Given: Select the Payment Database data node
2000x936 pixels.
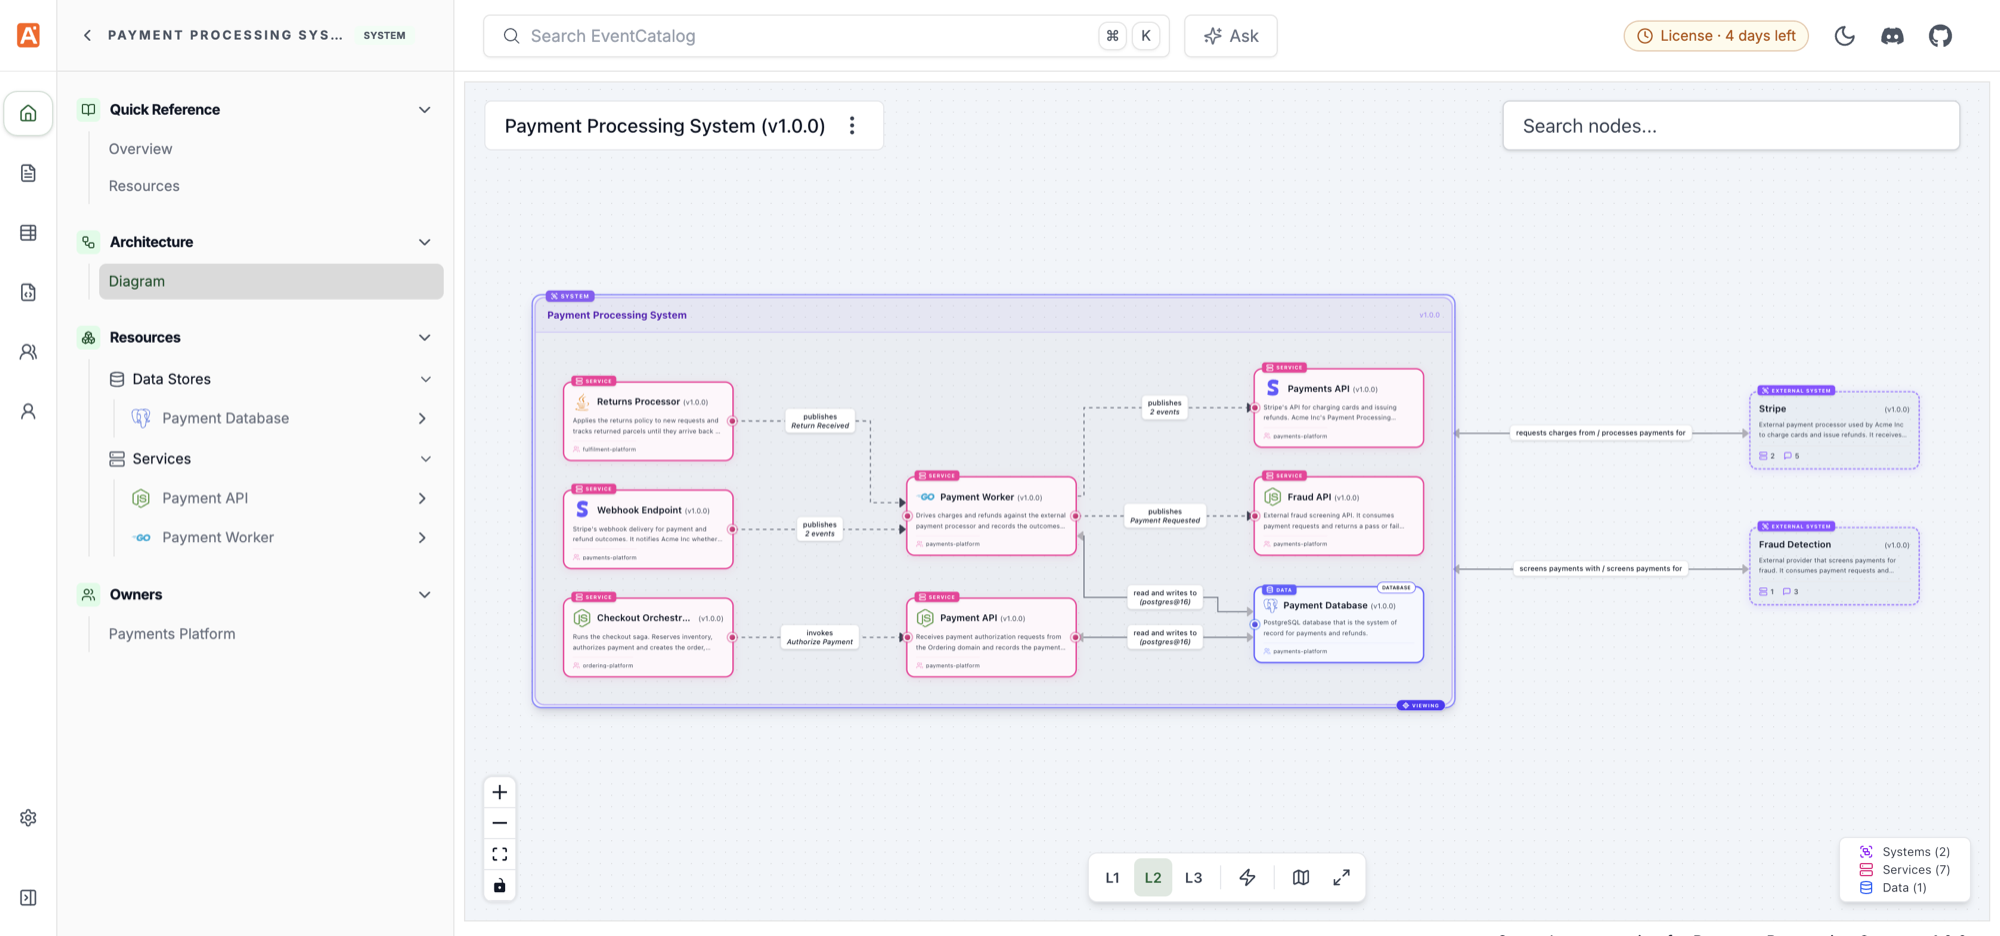Looking at the screenshot, I should (1338, 624).
